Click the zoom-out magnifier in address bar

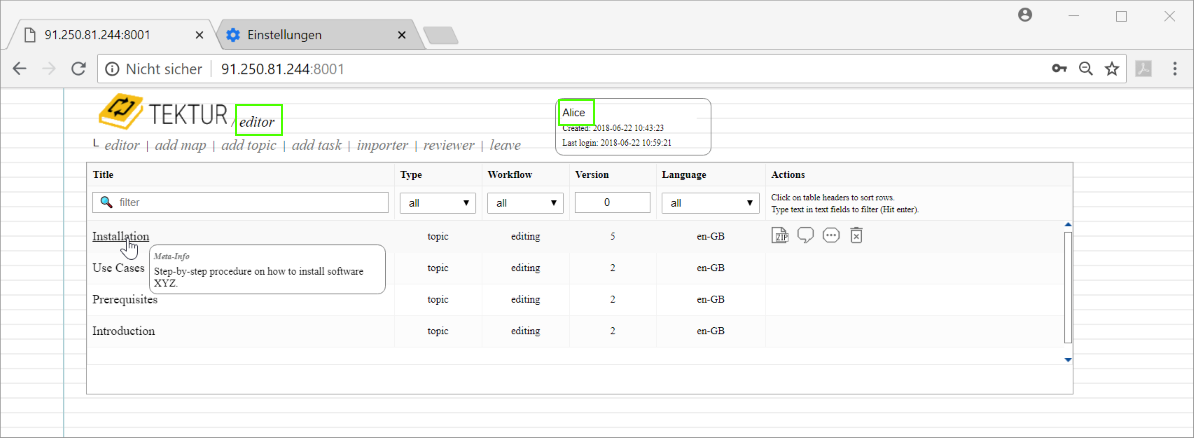(1085, 68)
